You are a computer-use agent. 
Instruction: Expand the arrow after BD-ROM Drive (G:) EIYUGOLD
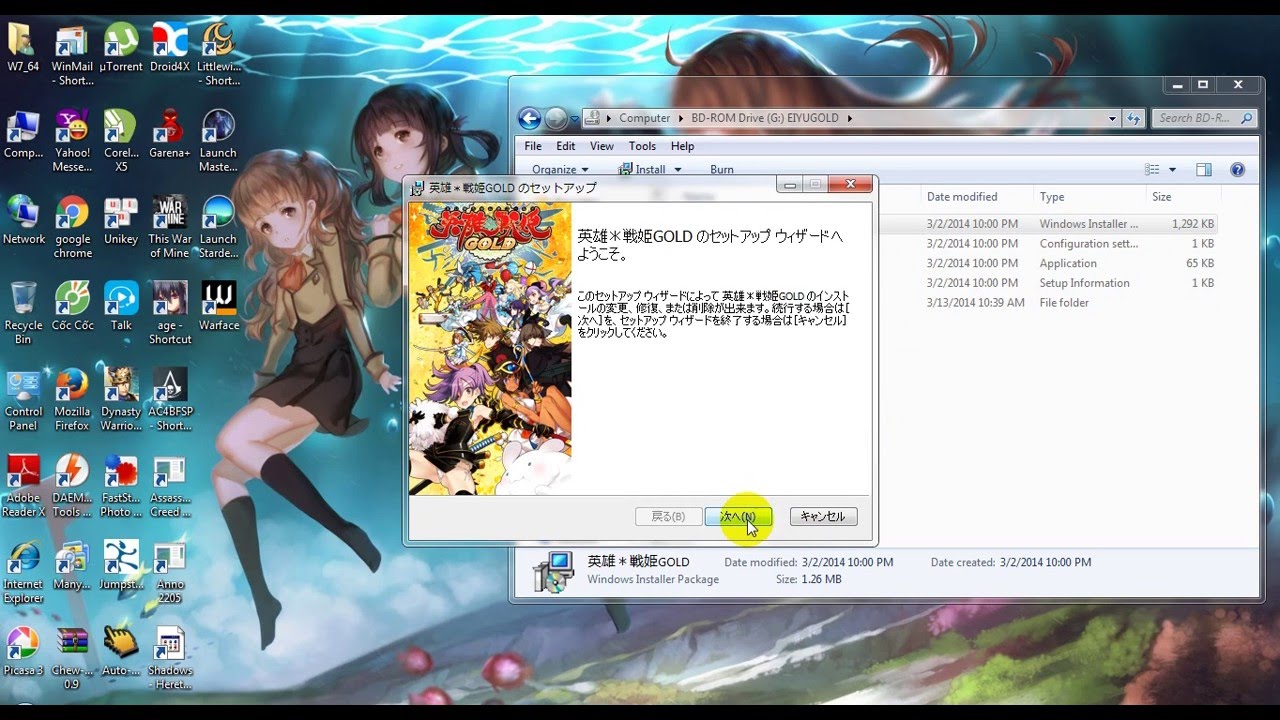coord(850,118)
